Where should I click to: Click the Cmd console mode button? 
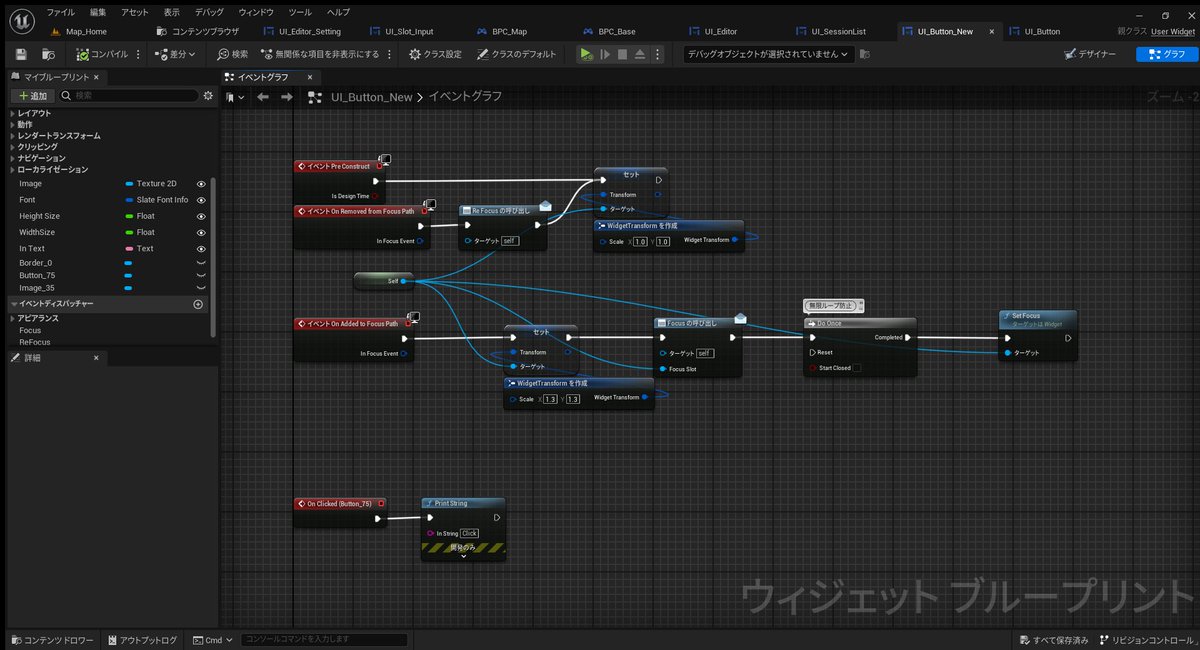pyautogui.click(x=213, y=640)
